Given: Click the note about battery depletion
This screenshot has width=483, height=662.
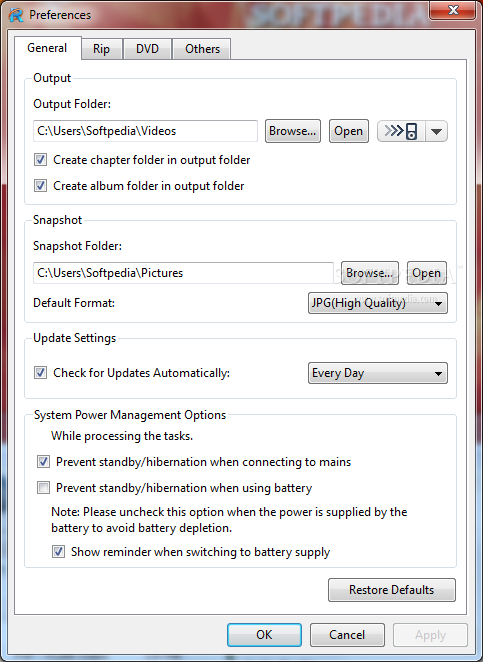Looking at the screenshot, I should (x=229, y=520).
